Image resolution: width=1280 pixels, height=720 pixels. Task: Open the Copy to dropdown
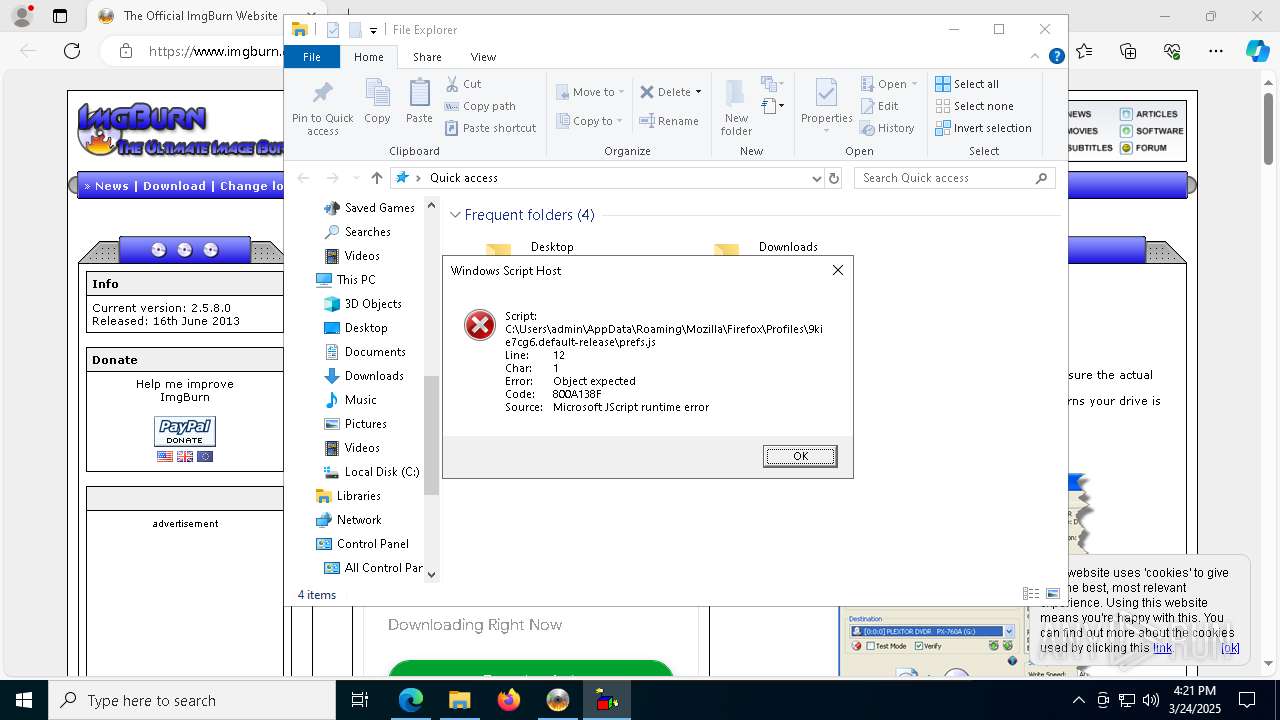(590, 121)
